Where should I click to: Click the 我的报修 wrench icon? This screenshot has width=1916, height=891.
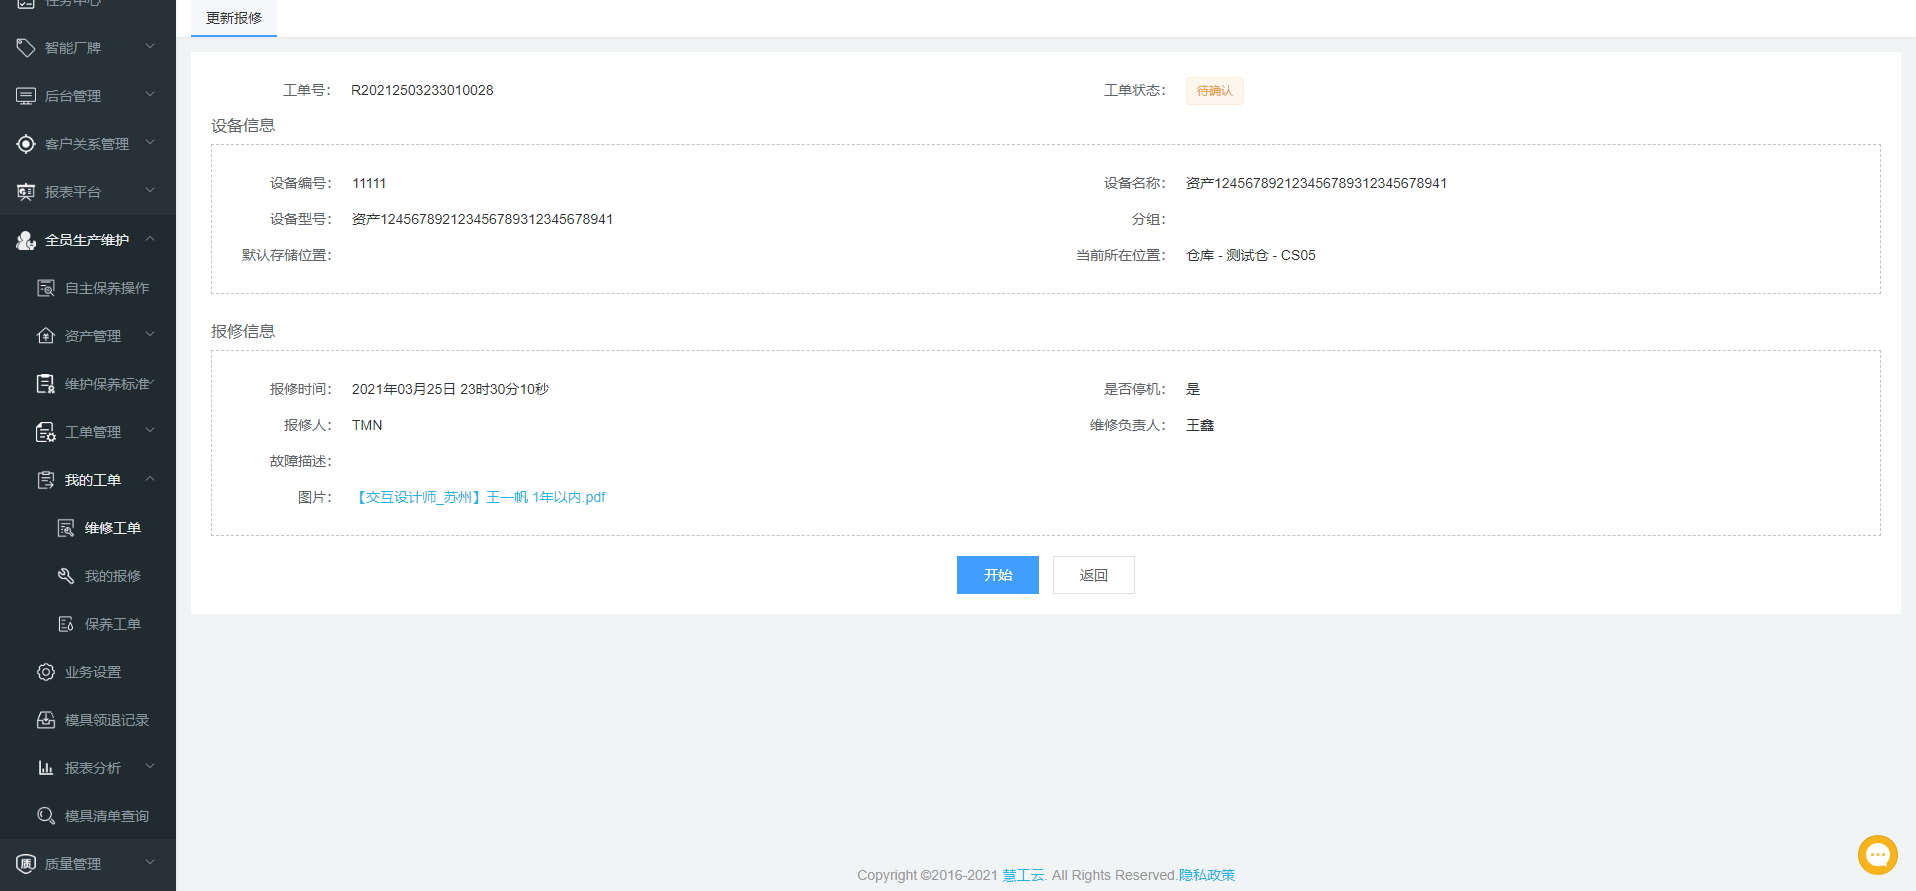(x=66, y=576)
